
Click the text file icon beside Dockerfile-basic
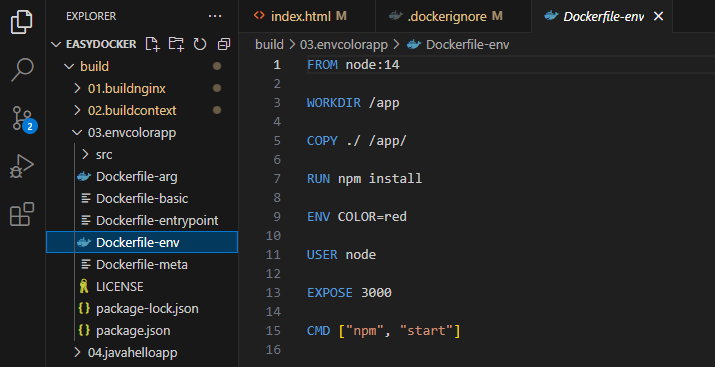(x=85, y=198)
